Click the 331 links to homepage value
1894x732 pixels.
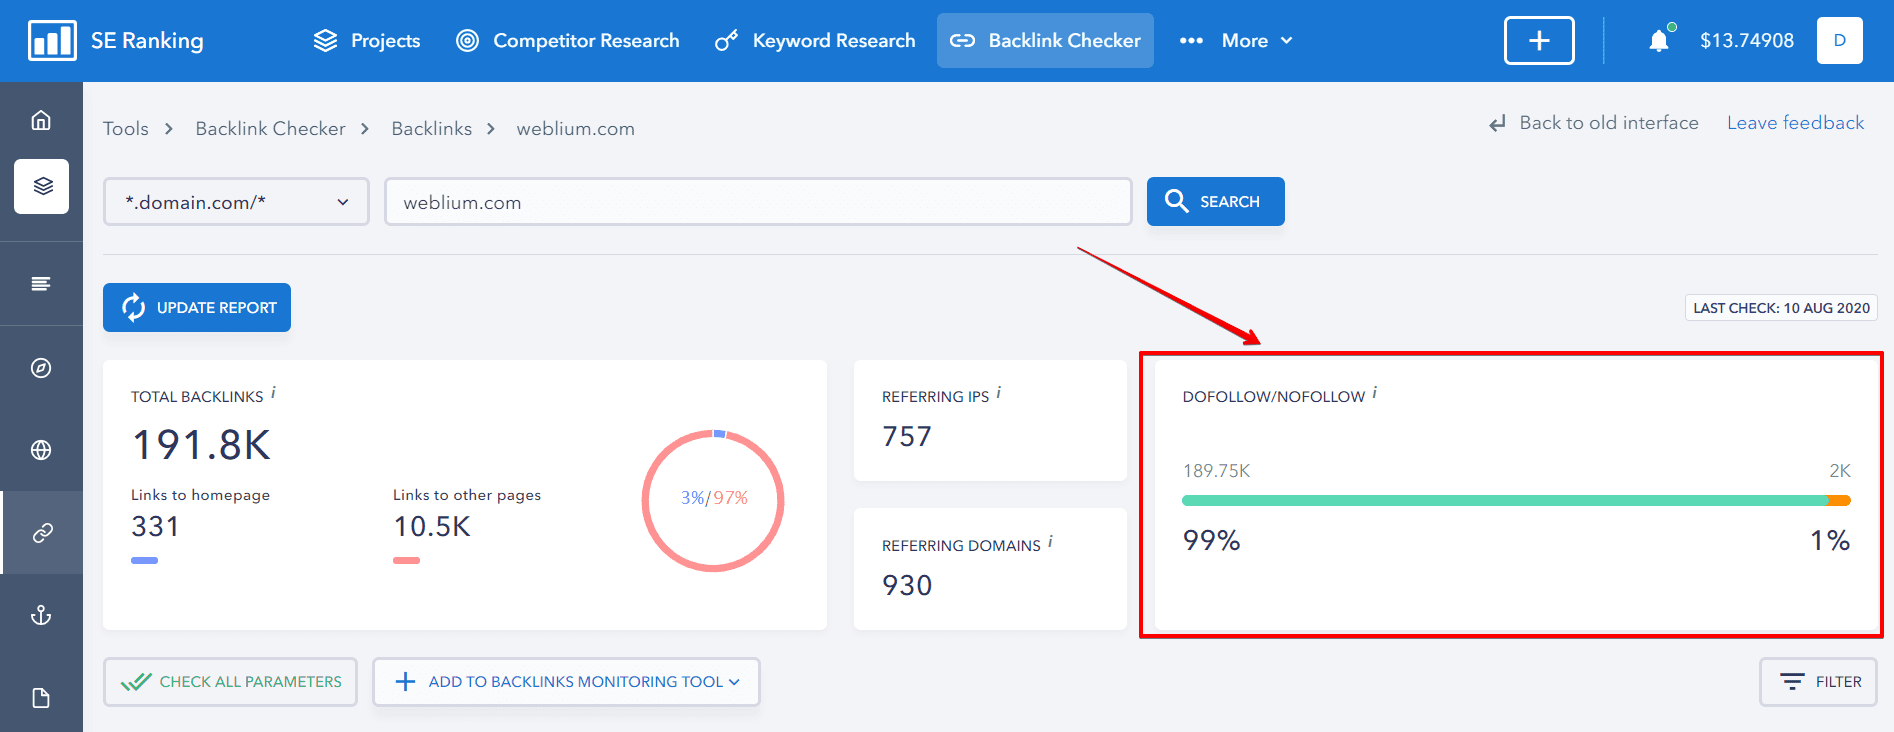click(x=155, y=527)
